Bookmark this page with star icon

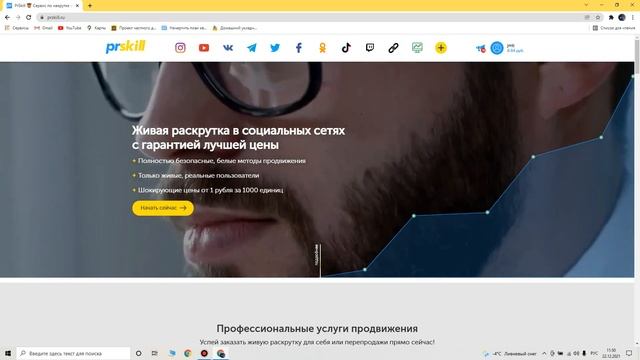[x=598, y=17]
